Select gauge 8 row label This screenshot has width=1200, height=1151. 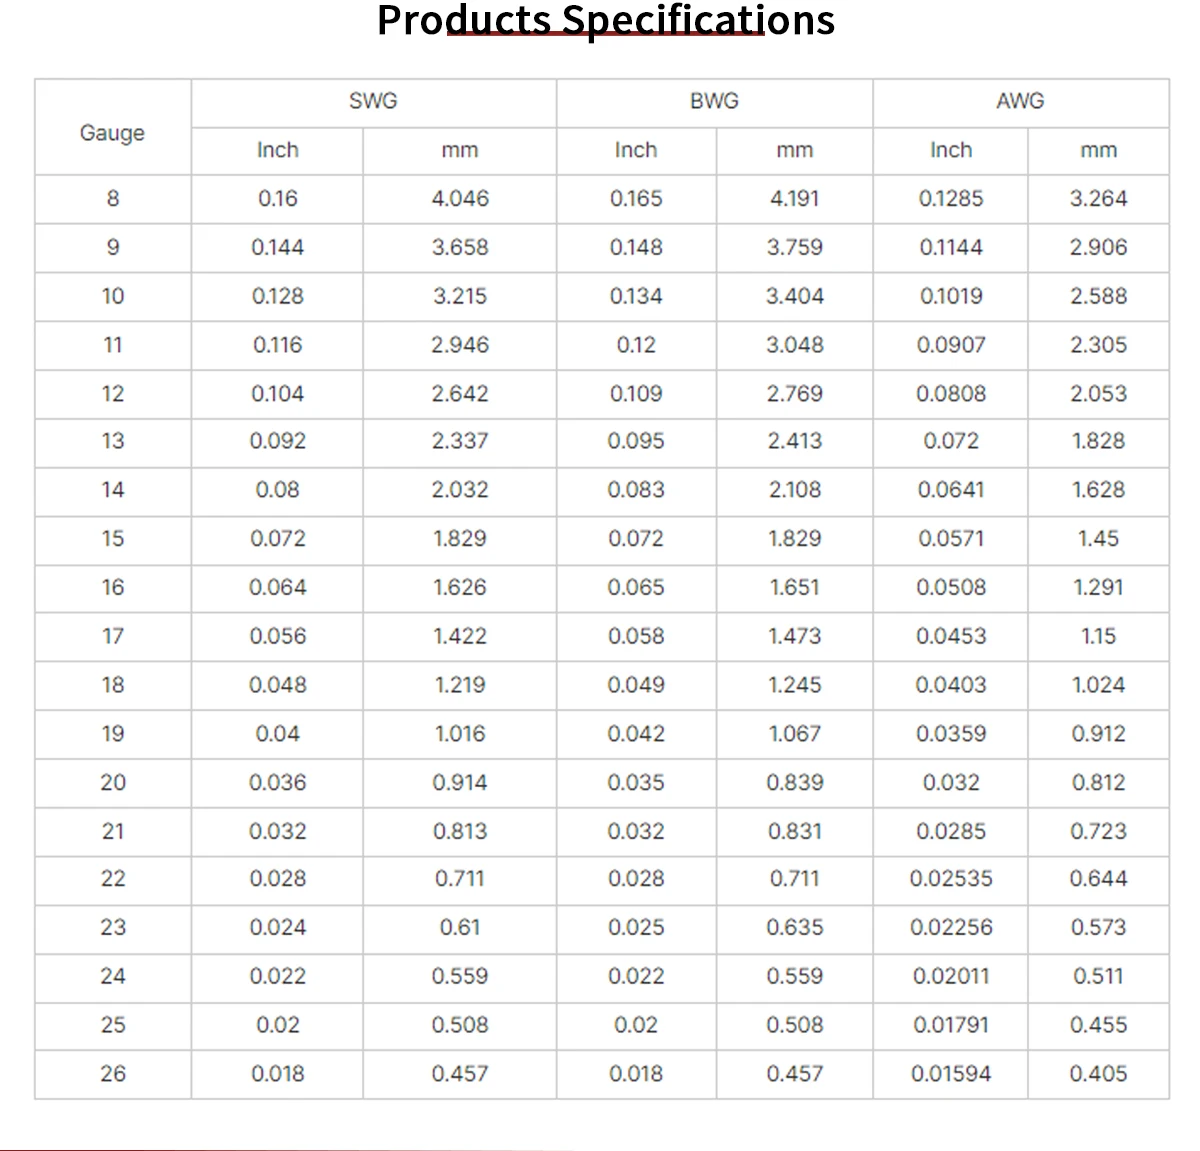point(113,199)
